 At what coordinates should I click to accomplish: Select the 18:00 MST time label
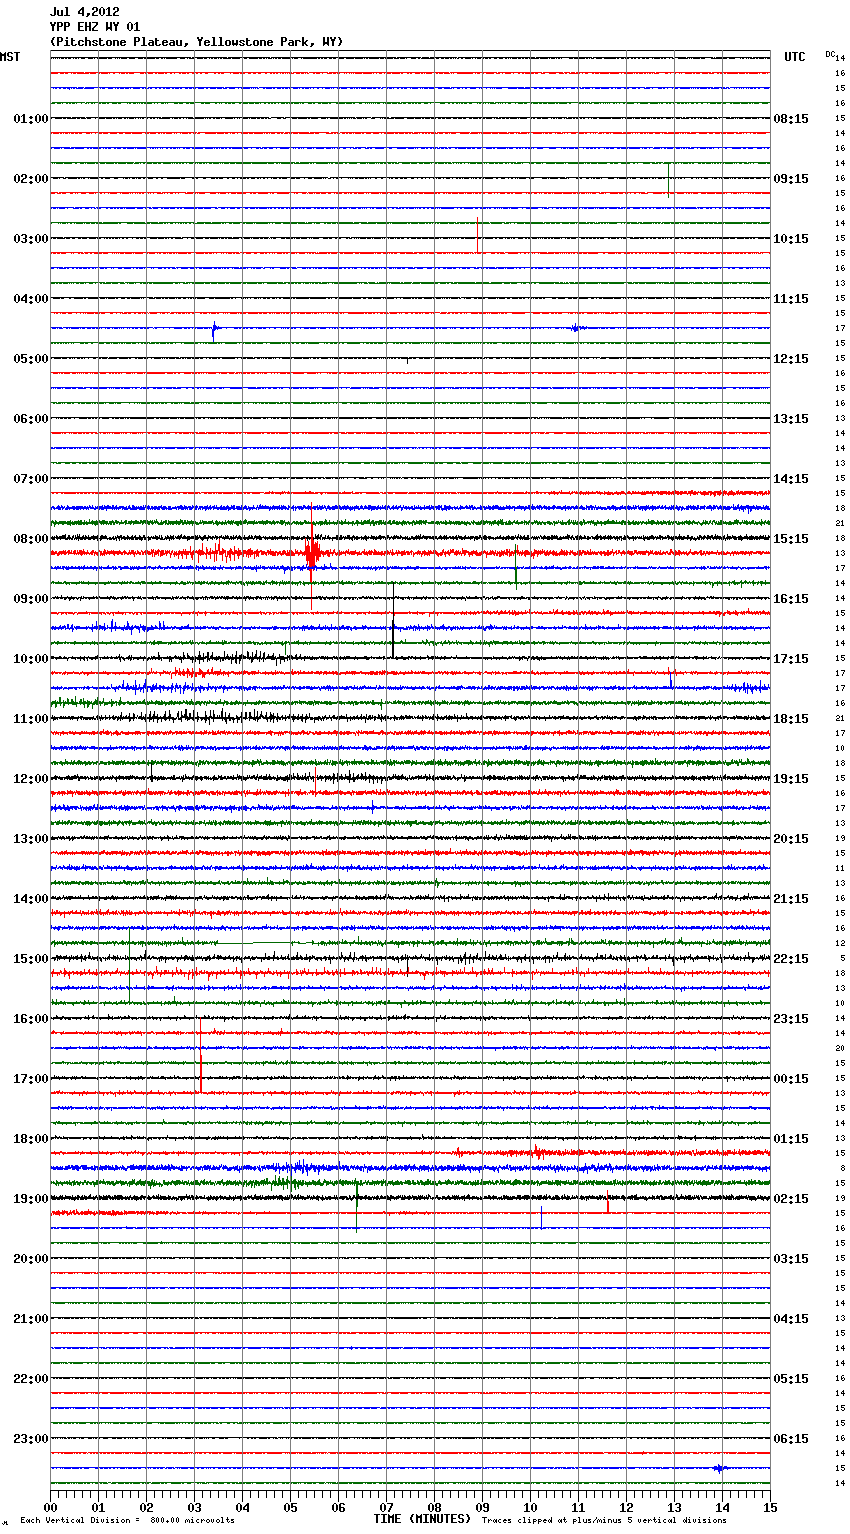[x=30, y=1139]
